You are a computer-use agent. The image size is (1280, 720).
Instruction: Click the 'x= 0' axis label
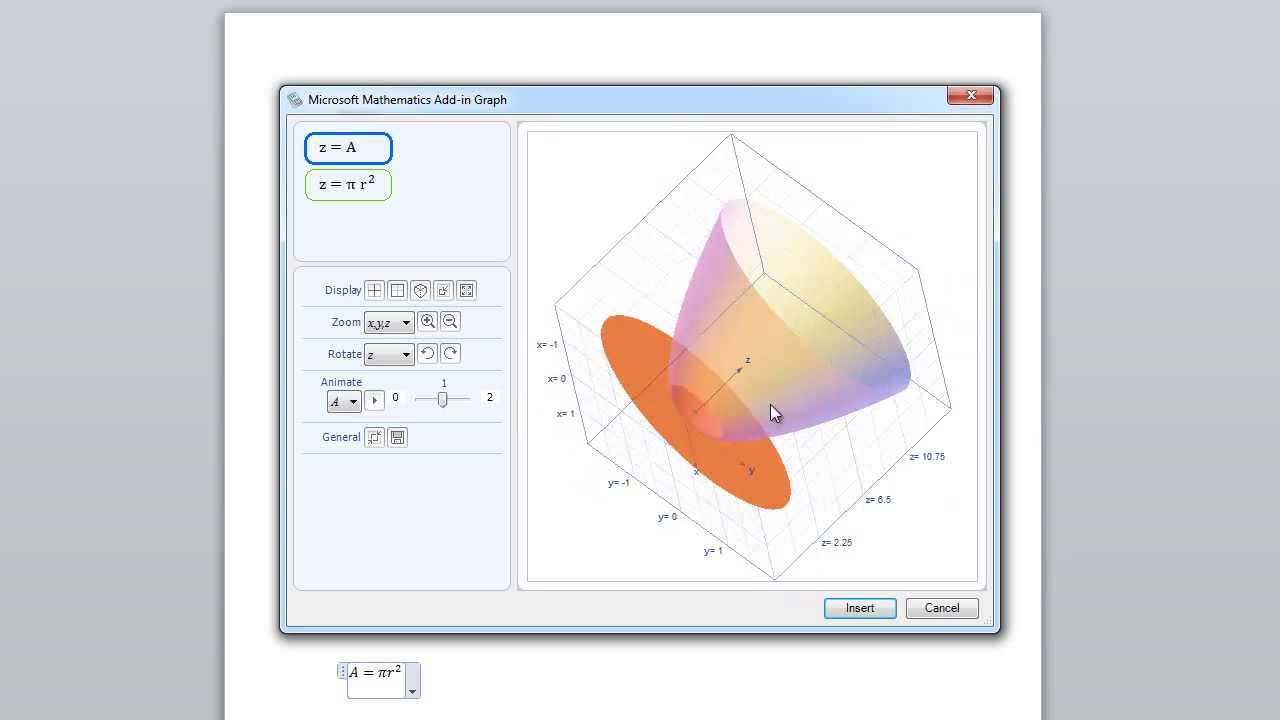click(557, 379)
